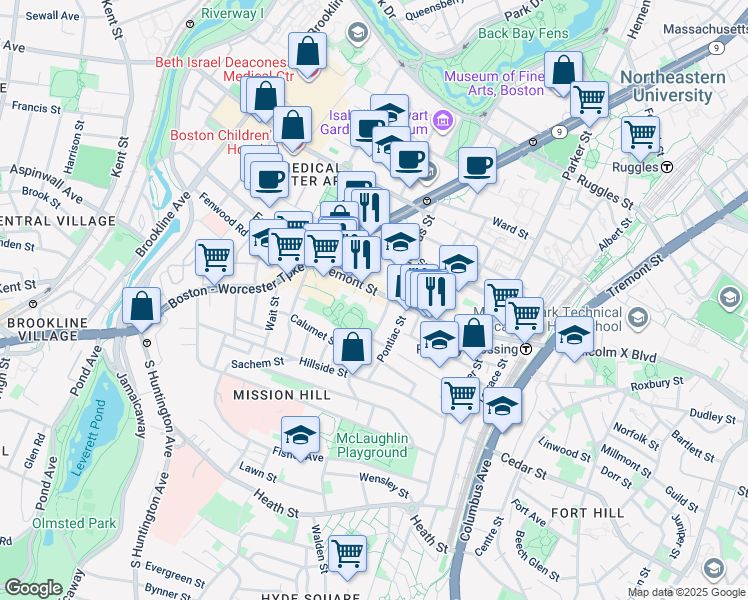Select the shopping cart marker near Walden St
The height and width of the screenshot is (600, 748).
348,555
